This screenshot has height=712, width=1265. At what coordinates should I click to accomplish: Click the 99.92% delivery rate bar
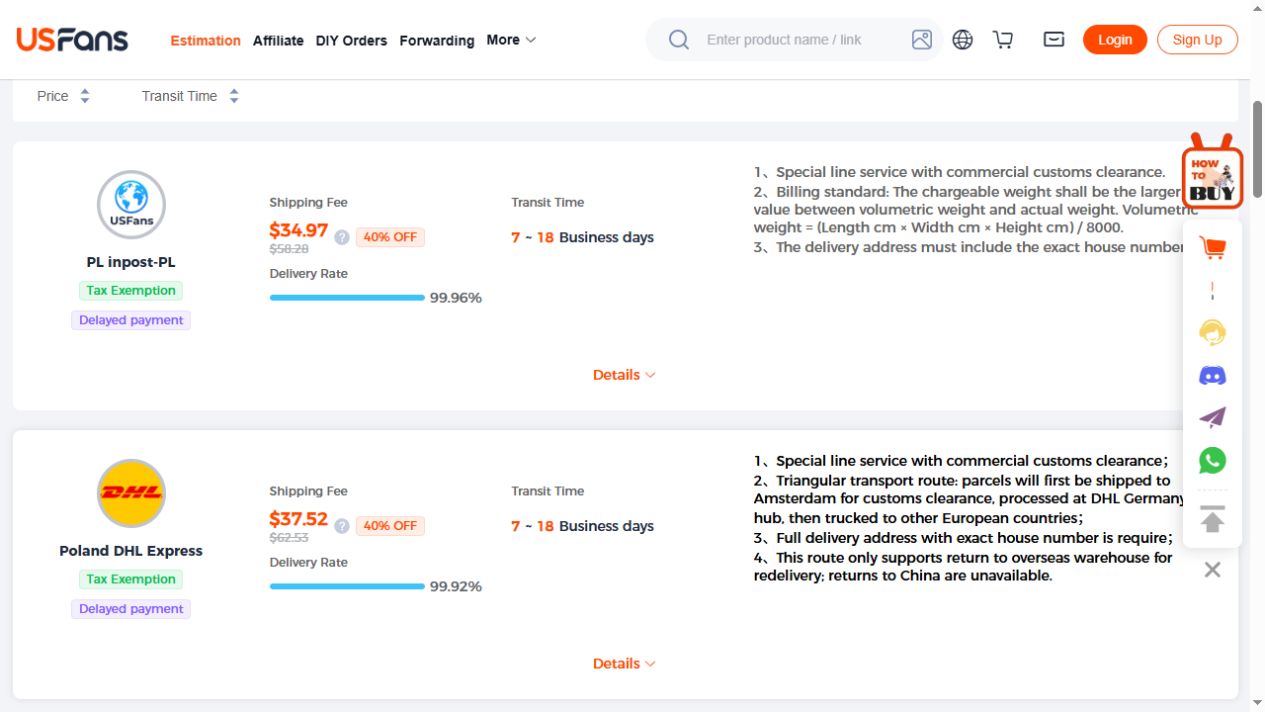[x=347, y=586]
